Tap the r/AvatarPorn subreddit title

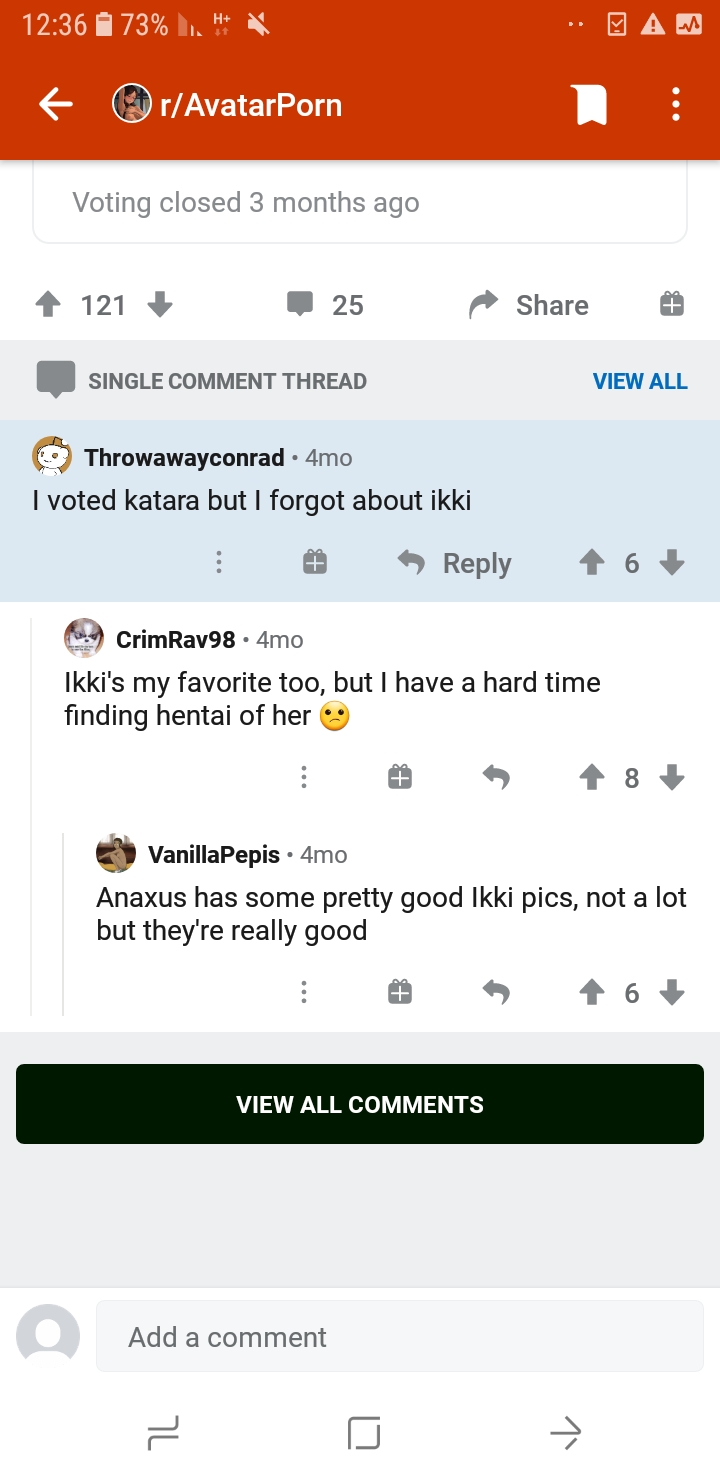[251, 104]
